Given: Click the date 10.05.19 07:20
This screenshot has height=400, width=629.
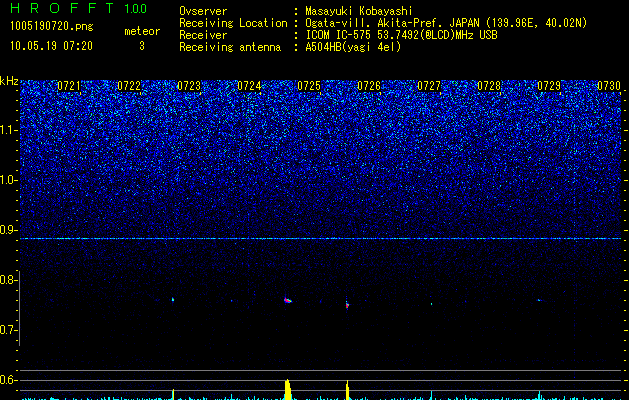Looking at the screenshot, I should tap(51, 46).
